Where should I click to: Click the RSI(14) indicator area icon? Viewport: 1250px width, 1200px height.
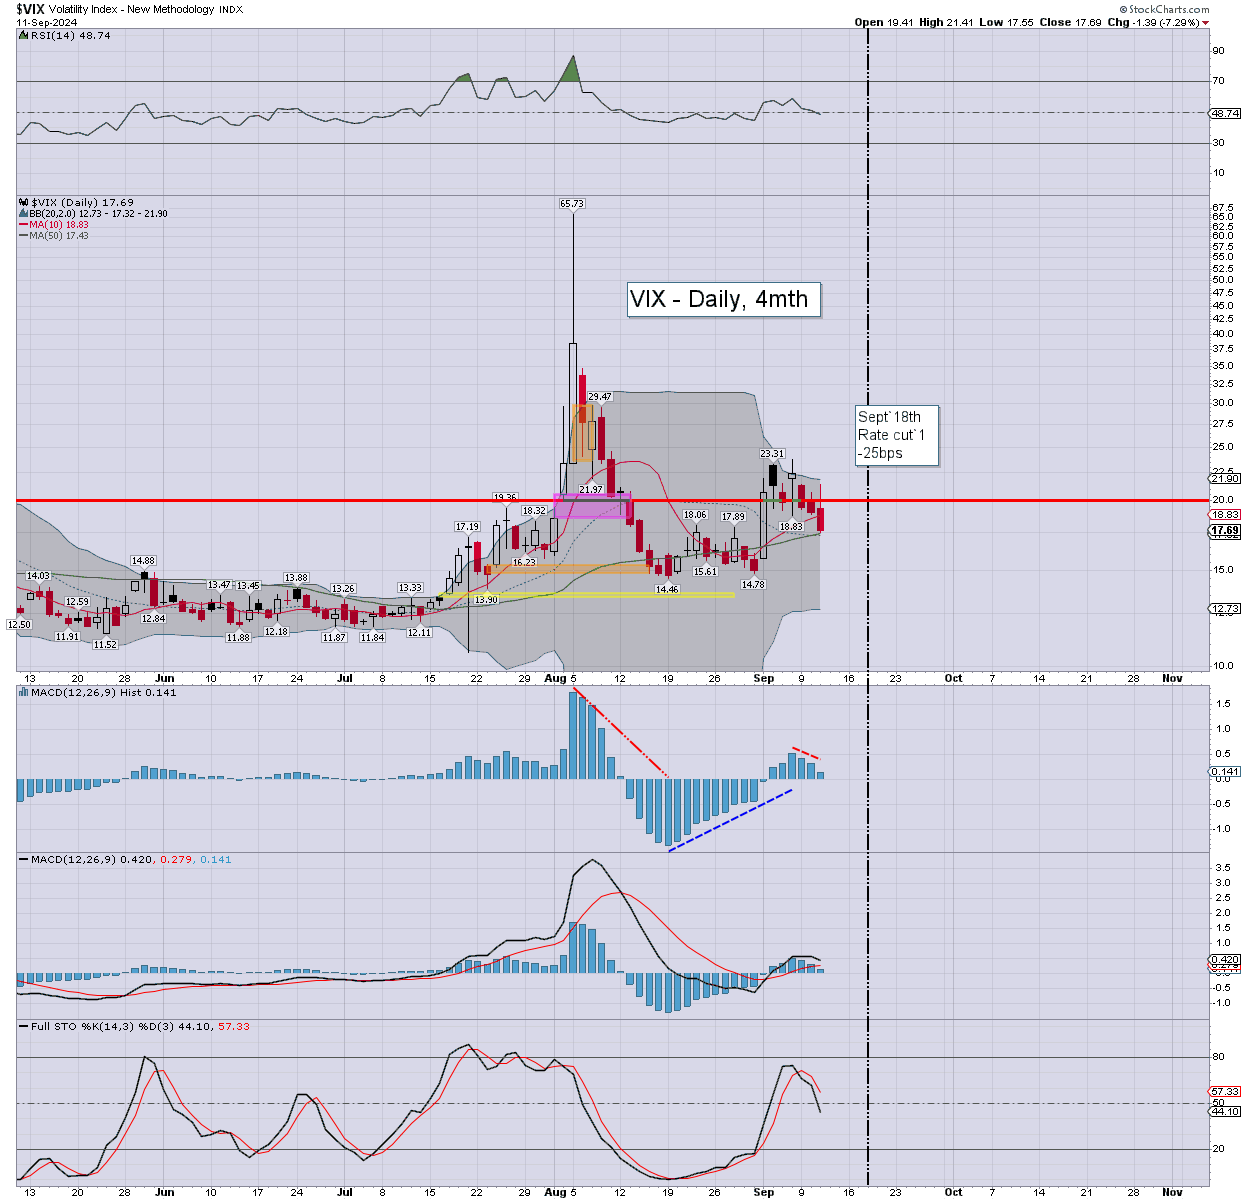pos(23,35)
